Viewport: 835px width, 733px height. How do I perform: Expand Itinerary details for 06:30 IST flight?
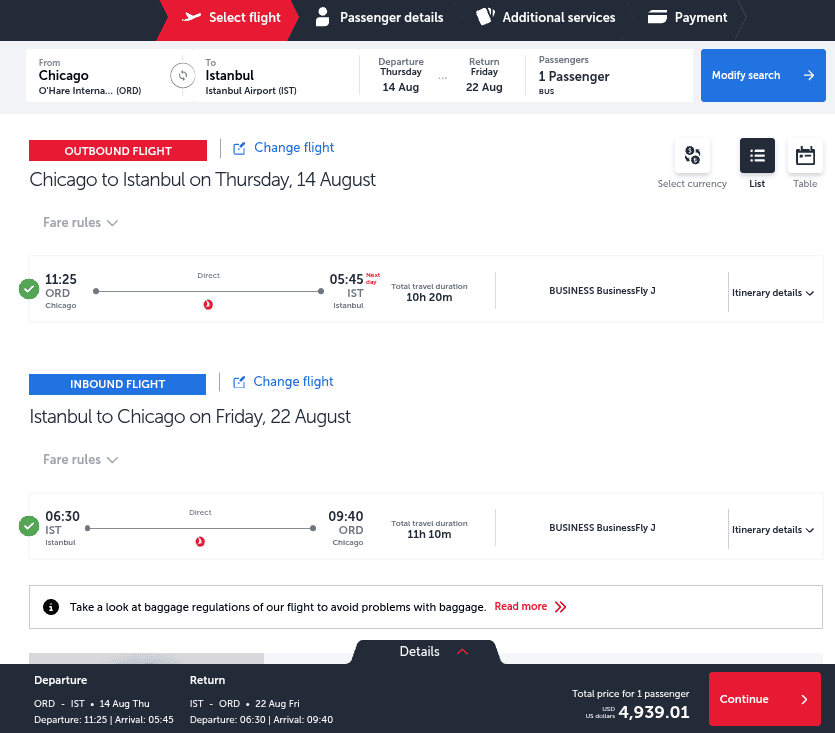click(x=773, y=530)
